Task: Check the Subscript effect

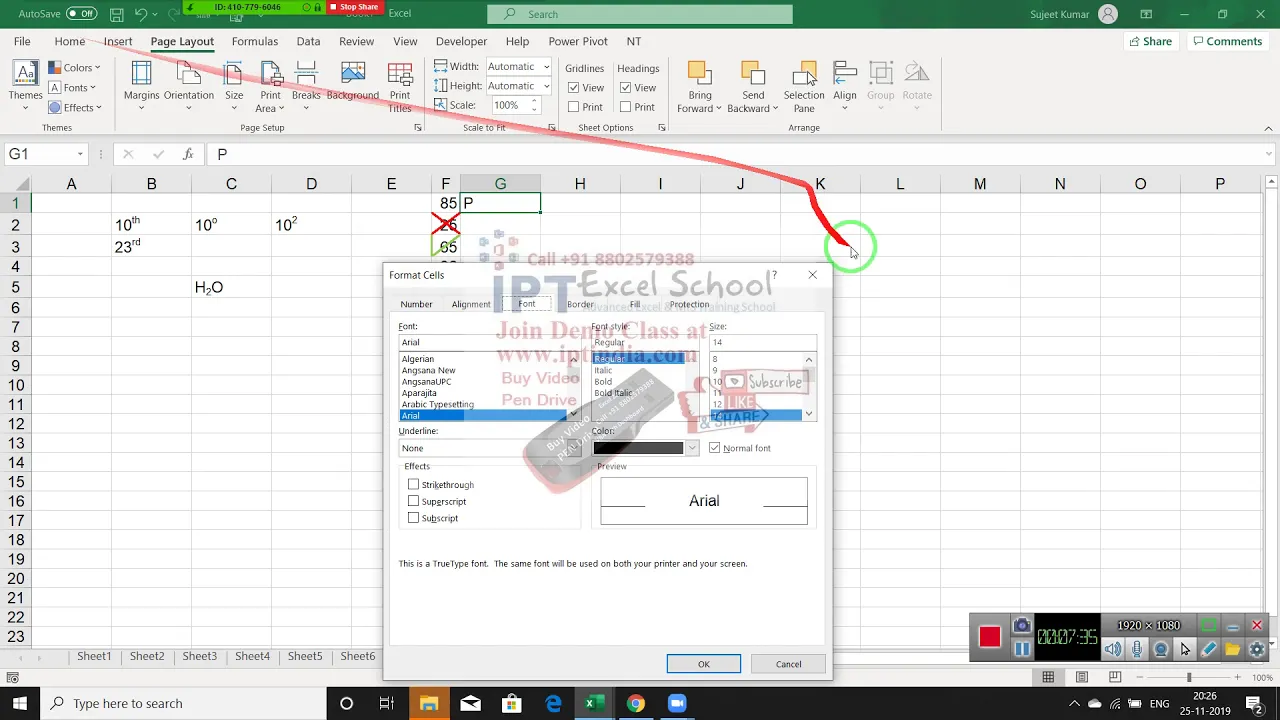Action: [x=413, y=518]
